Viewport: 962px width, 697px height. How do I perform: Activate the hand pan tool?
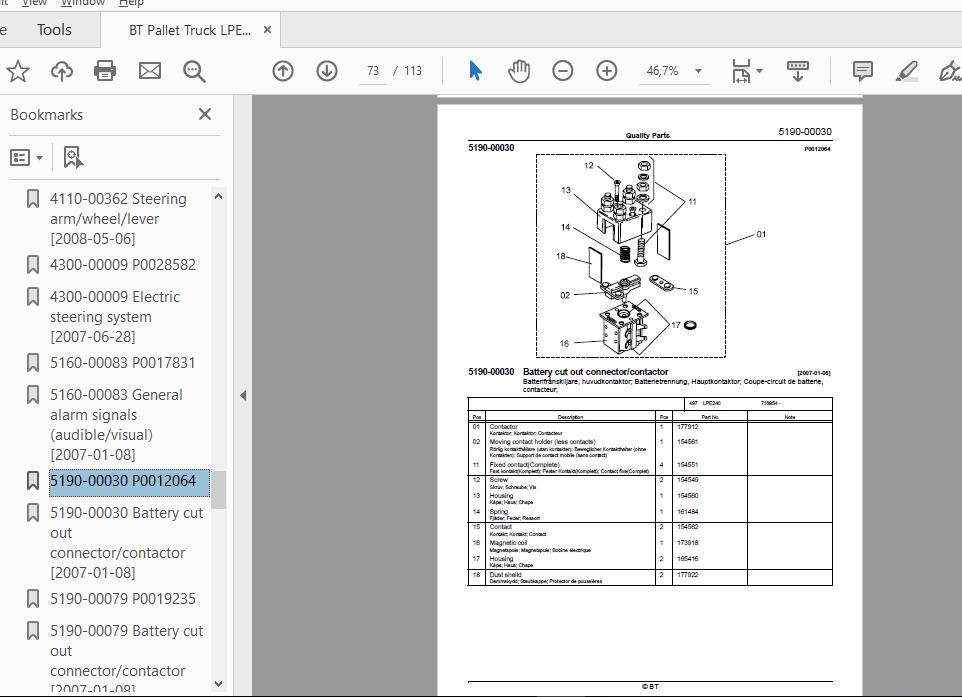pos(518,71)
